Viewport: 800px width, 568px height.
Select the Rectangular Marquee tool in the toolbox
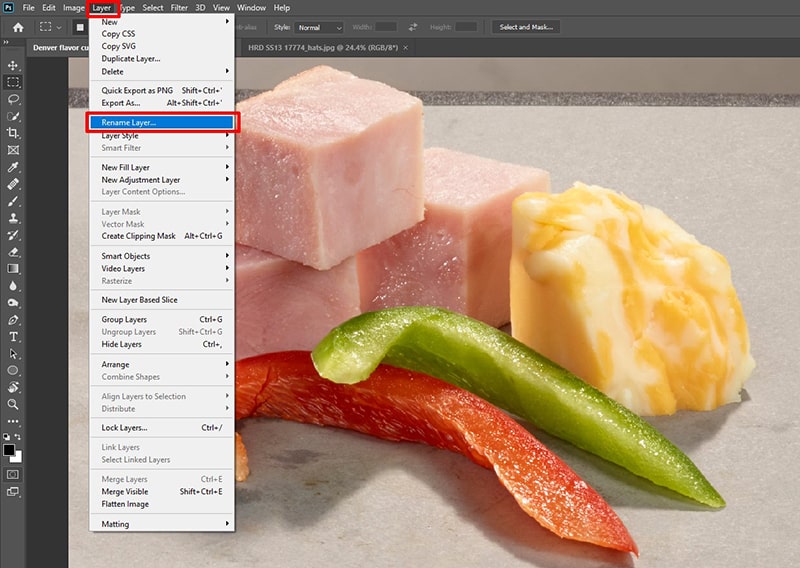click(x=13, y=82)
